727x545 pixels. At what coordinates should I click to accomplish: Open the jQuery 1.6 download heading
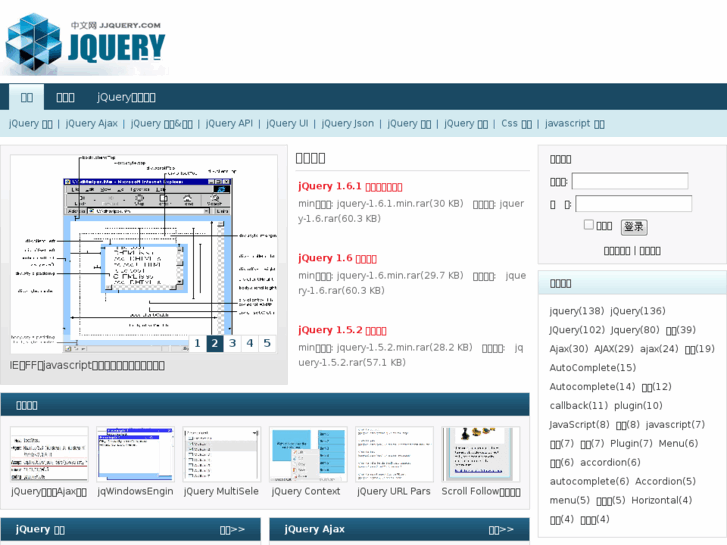[x=337, y=258]
